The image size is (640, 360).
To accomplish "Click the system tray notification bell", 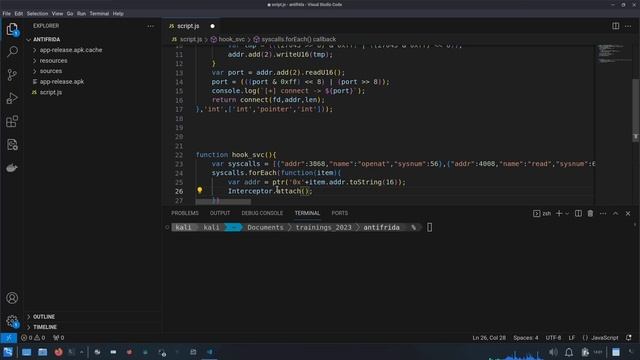I will click(x=569, y=352).
